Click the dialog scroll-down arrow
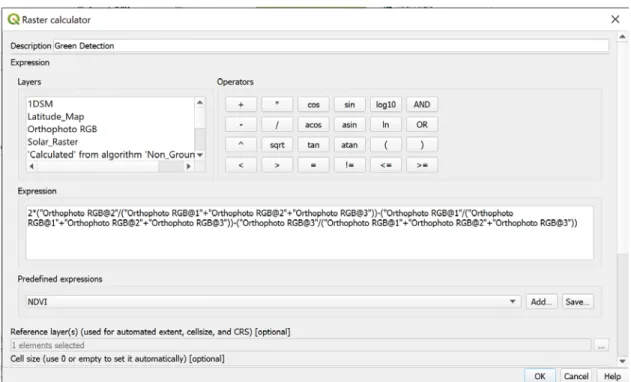 click(622, 361)
